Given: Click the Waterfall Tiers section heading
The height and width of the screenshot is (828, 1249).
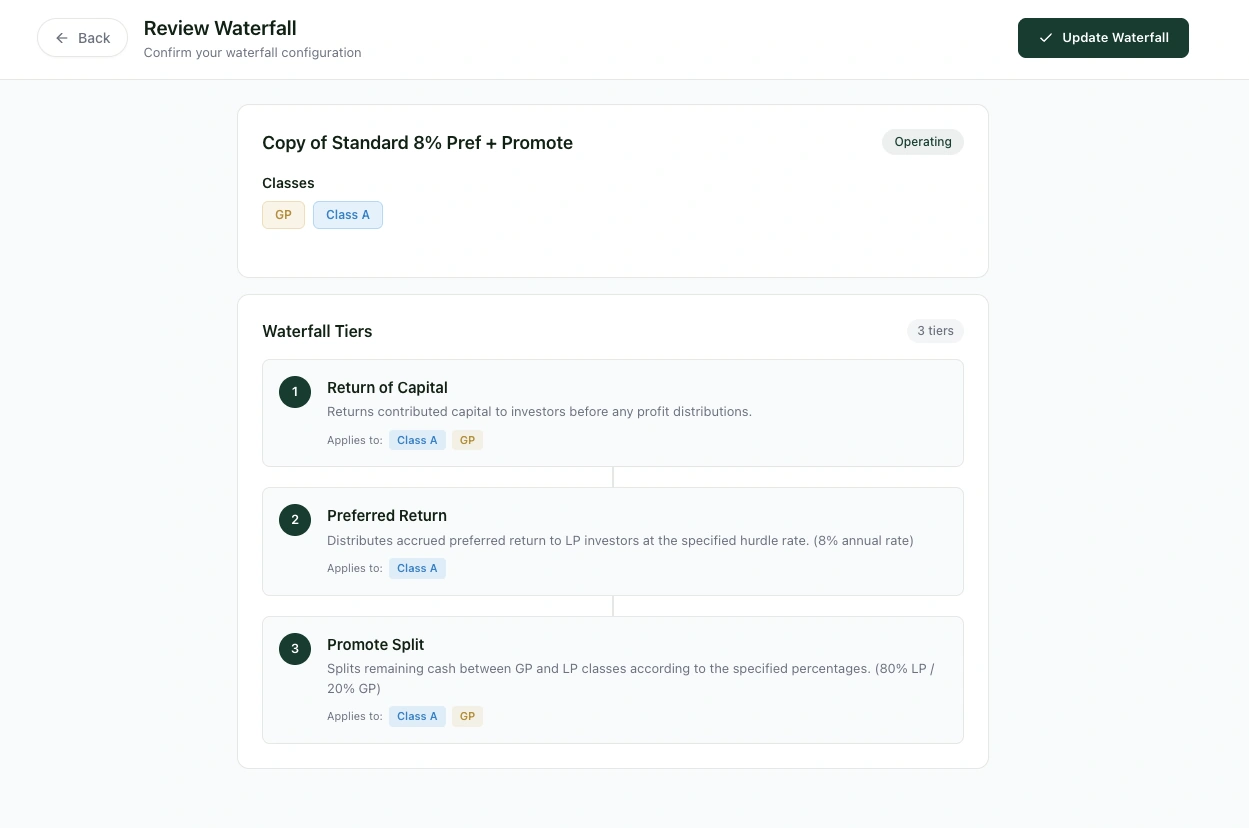Looking at the screenshot, I should (x=317, y=331).
